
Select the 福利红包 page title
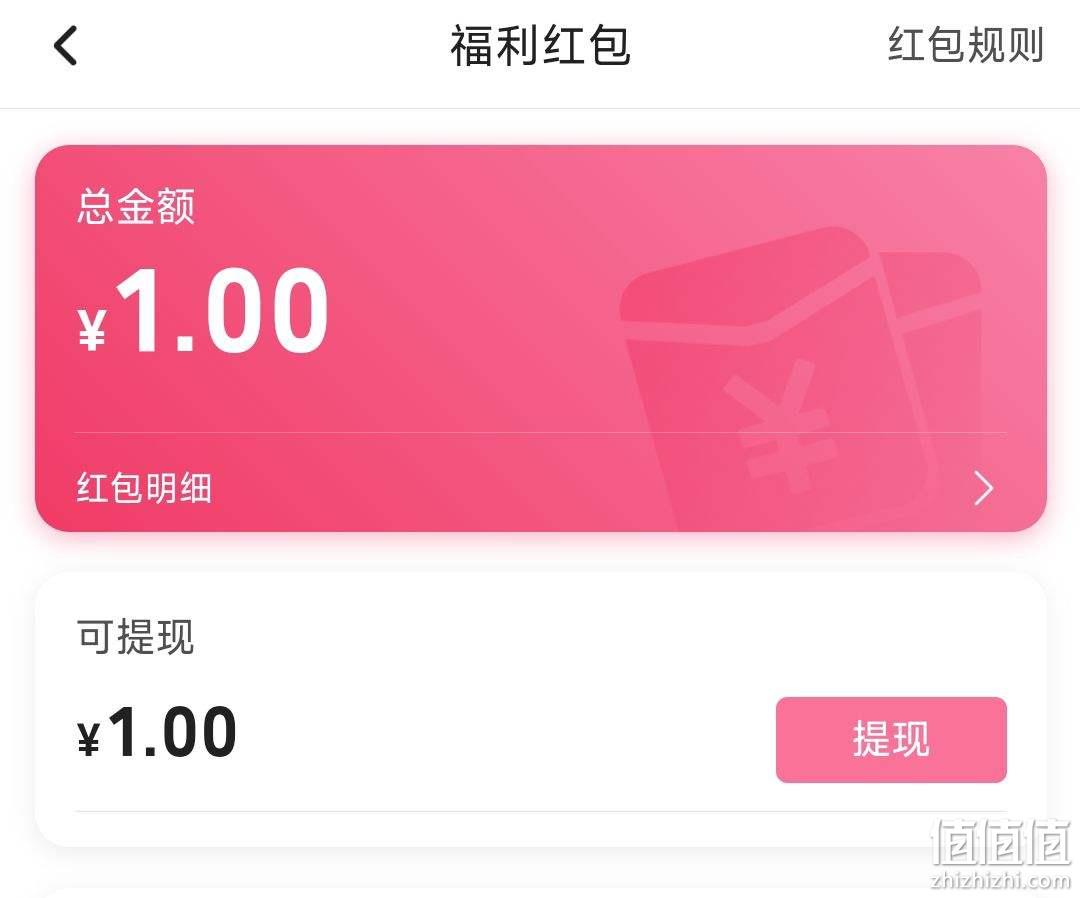point(541,45)
